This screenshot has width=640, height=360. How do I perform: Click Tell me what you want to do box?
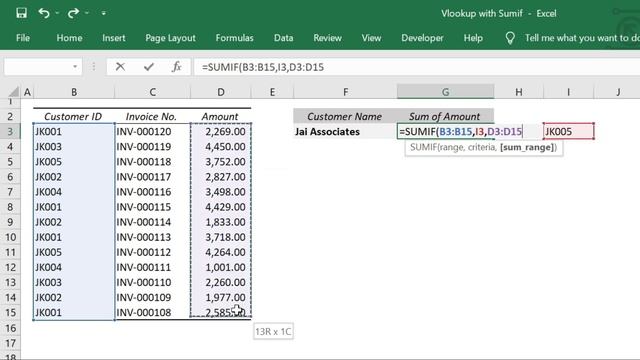pos(582,38)
